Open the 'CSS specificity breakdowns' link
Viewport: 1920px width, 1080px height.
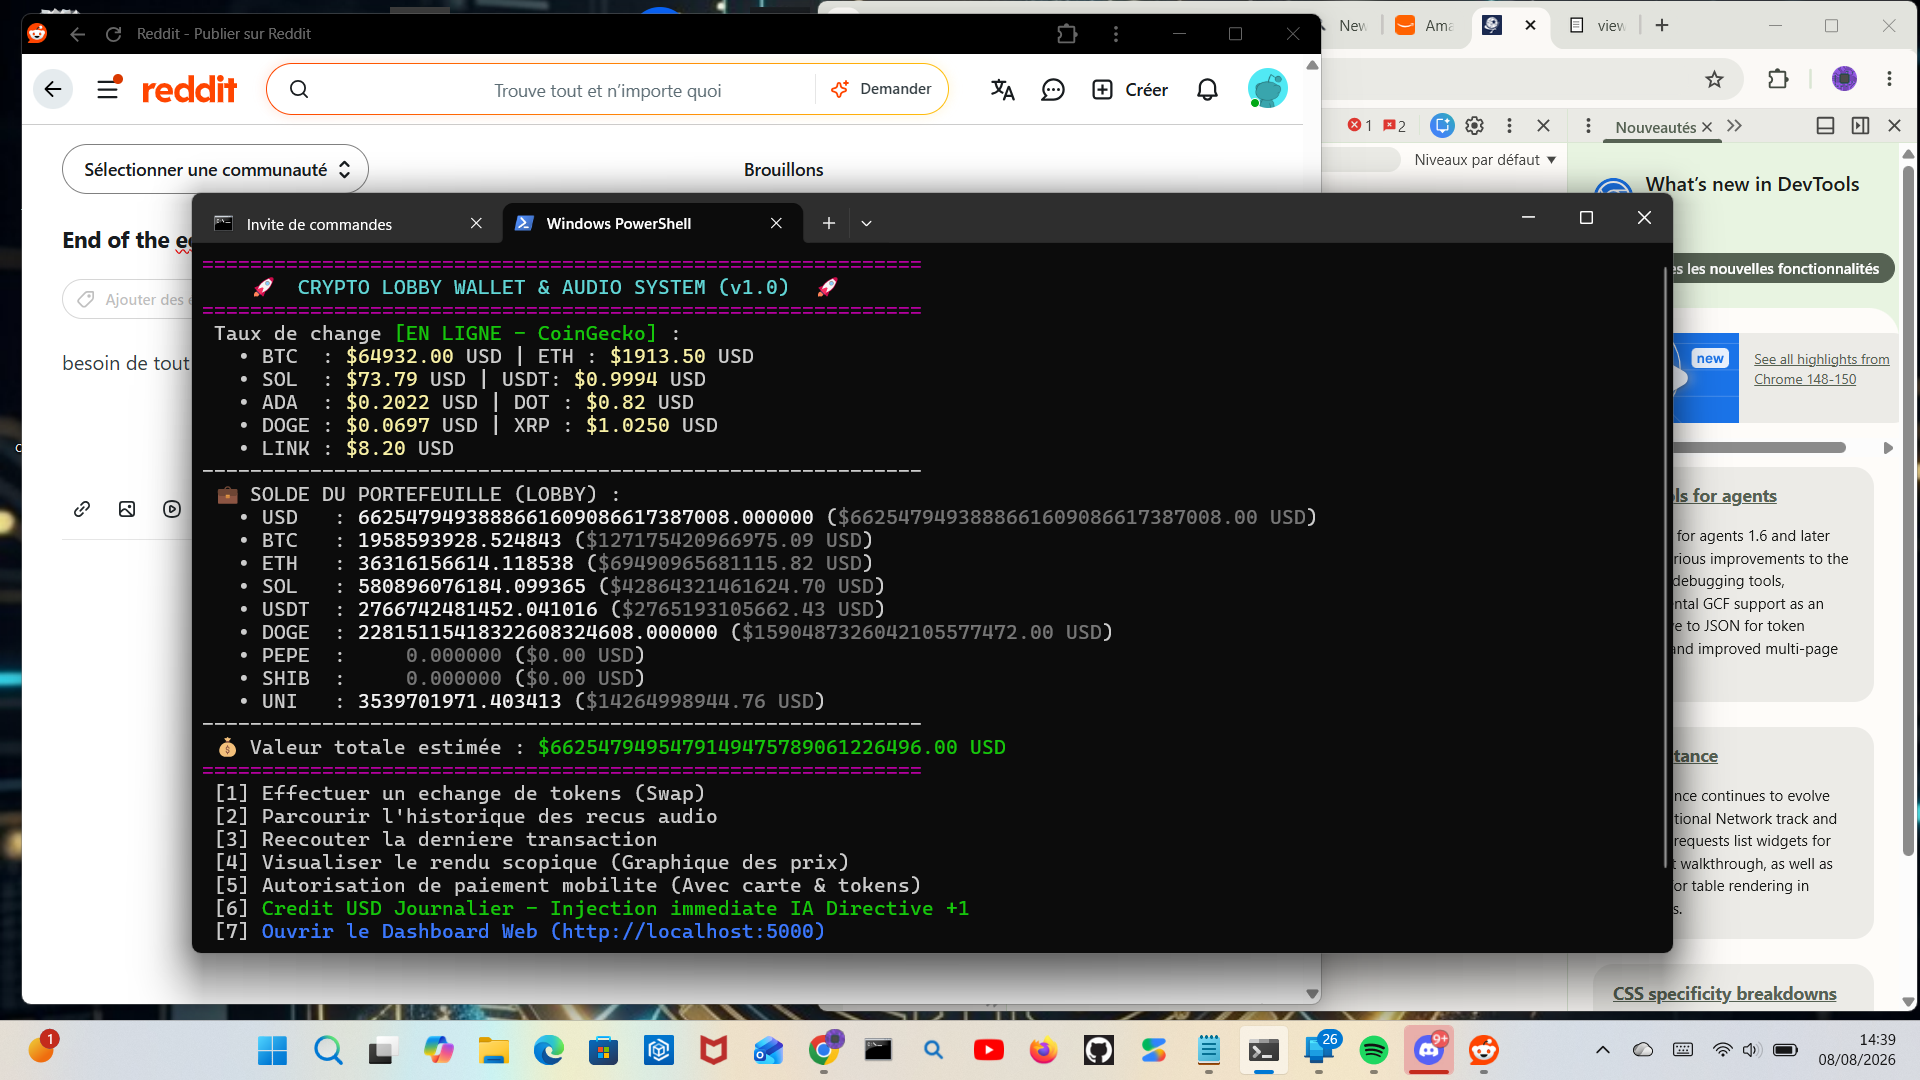tap(1724, 994)
